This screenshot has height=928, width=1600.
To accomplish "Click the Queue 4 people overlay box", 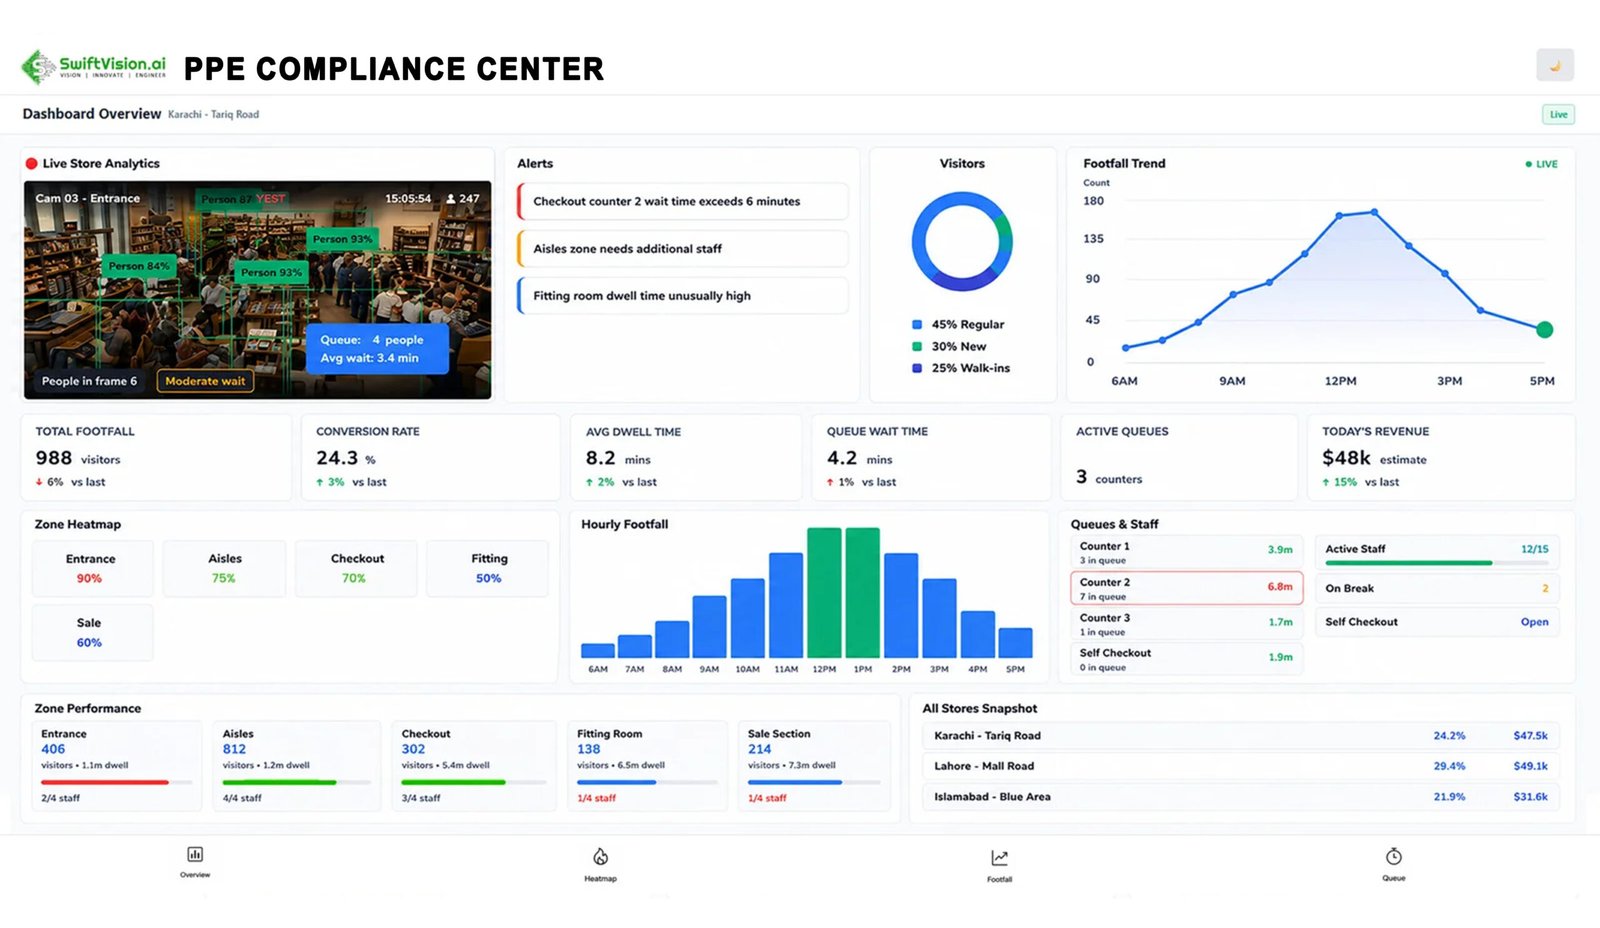I will coord(376,349).
